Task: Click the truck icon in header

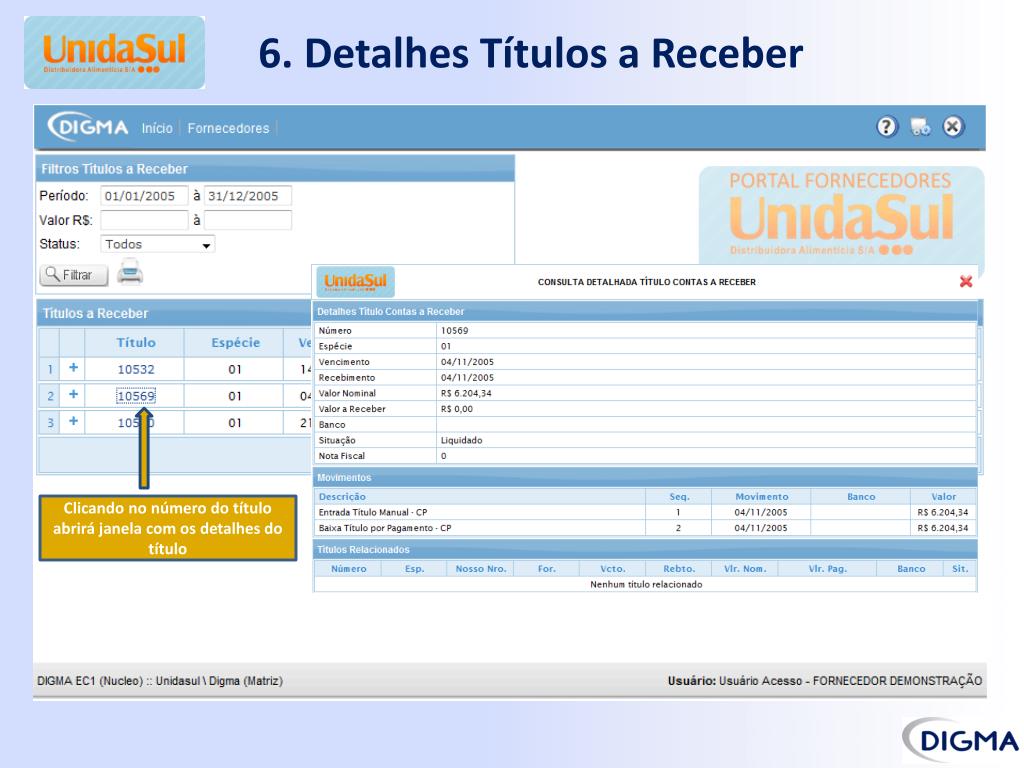Action: [920, 126]
